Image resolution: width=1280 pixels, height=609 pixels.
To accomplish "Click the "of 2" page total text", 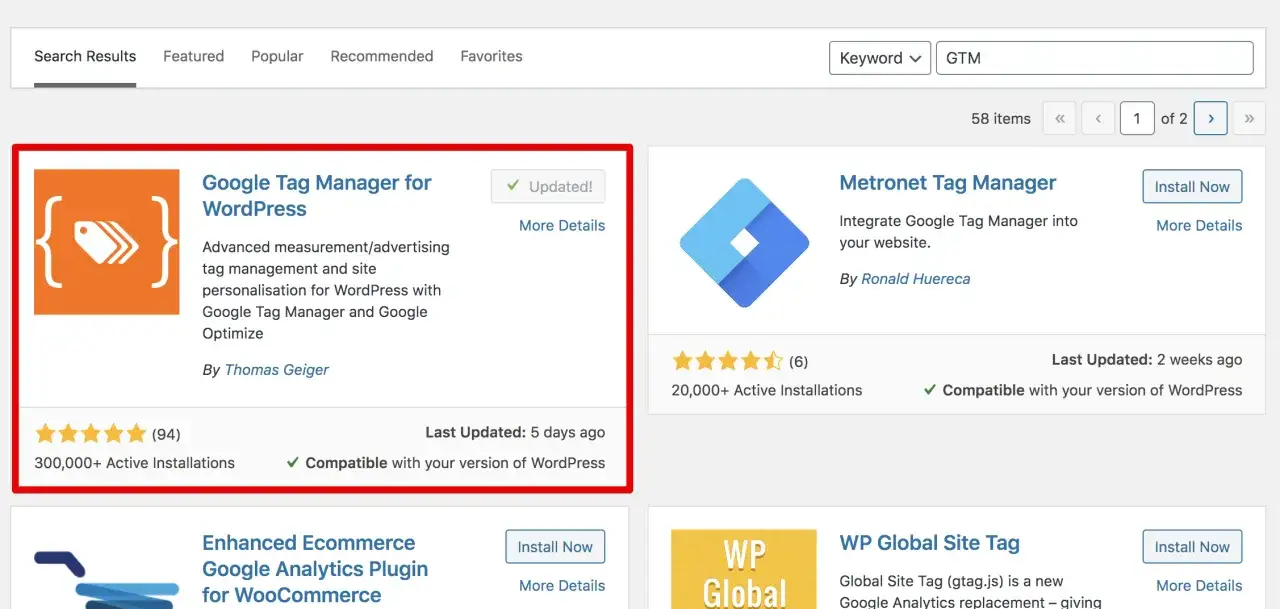I will click(x=1174, y=118).
